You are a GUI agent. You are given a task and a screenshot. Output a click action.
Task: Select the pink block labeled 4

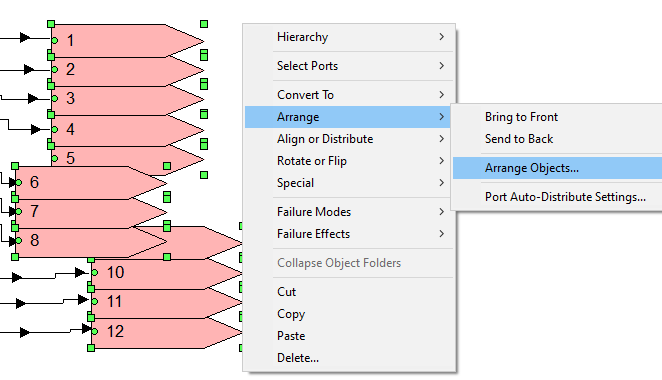pos(127,129)
